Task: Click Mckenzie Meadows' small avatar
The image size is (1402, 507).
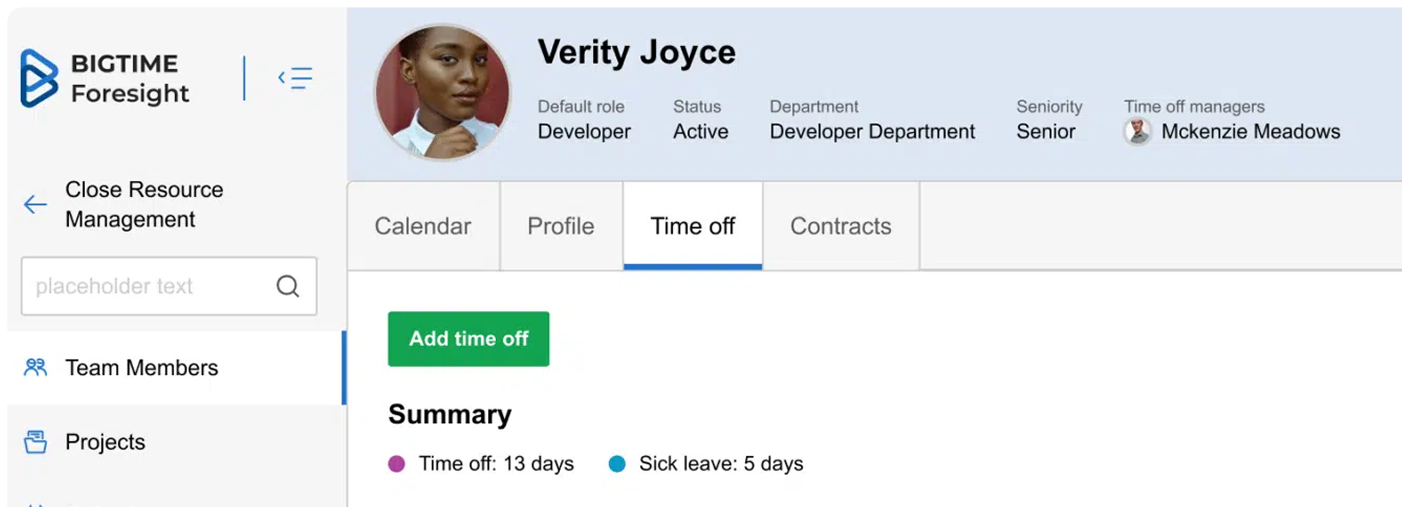Action: 1137,131
